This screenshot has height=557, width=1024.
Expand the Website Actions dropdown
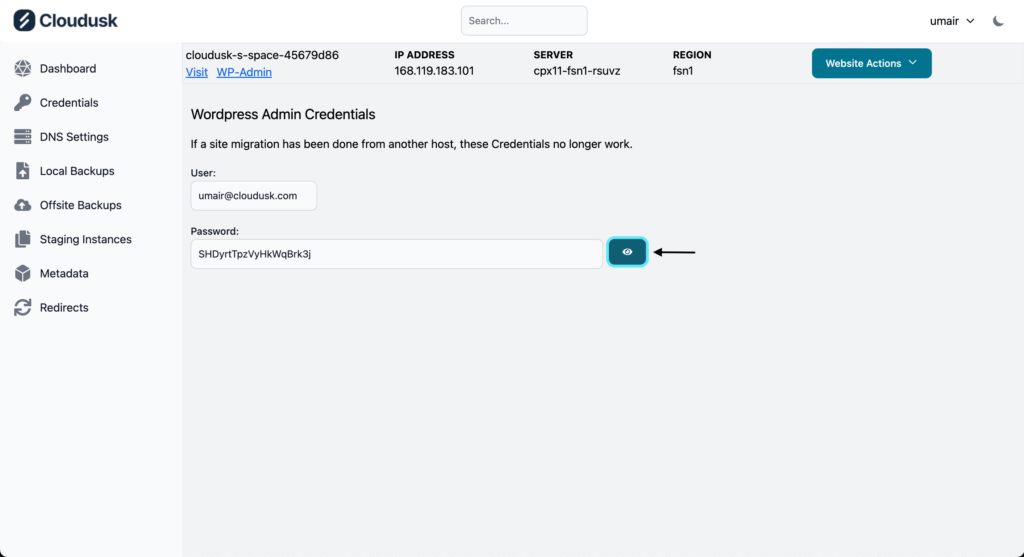[x=871, y=63]
